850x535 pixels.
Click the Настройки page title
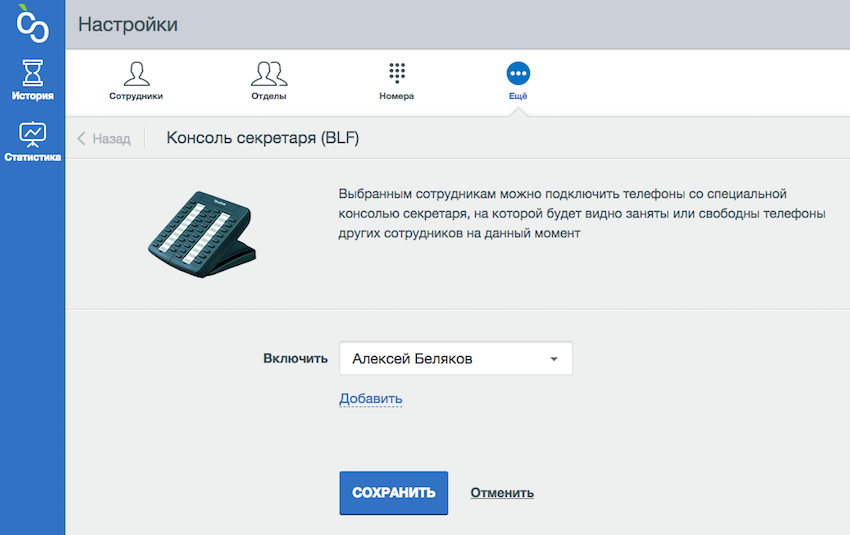click(x=128, y=24)
